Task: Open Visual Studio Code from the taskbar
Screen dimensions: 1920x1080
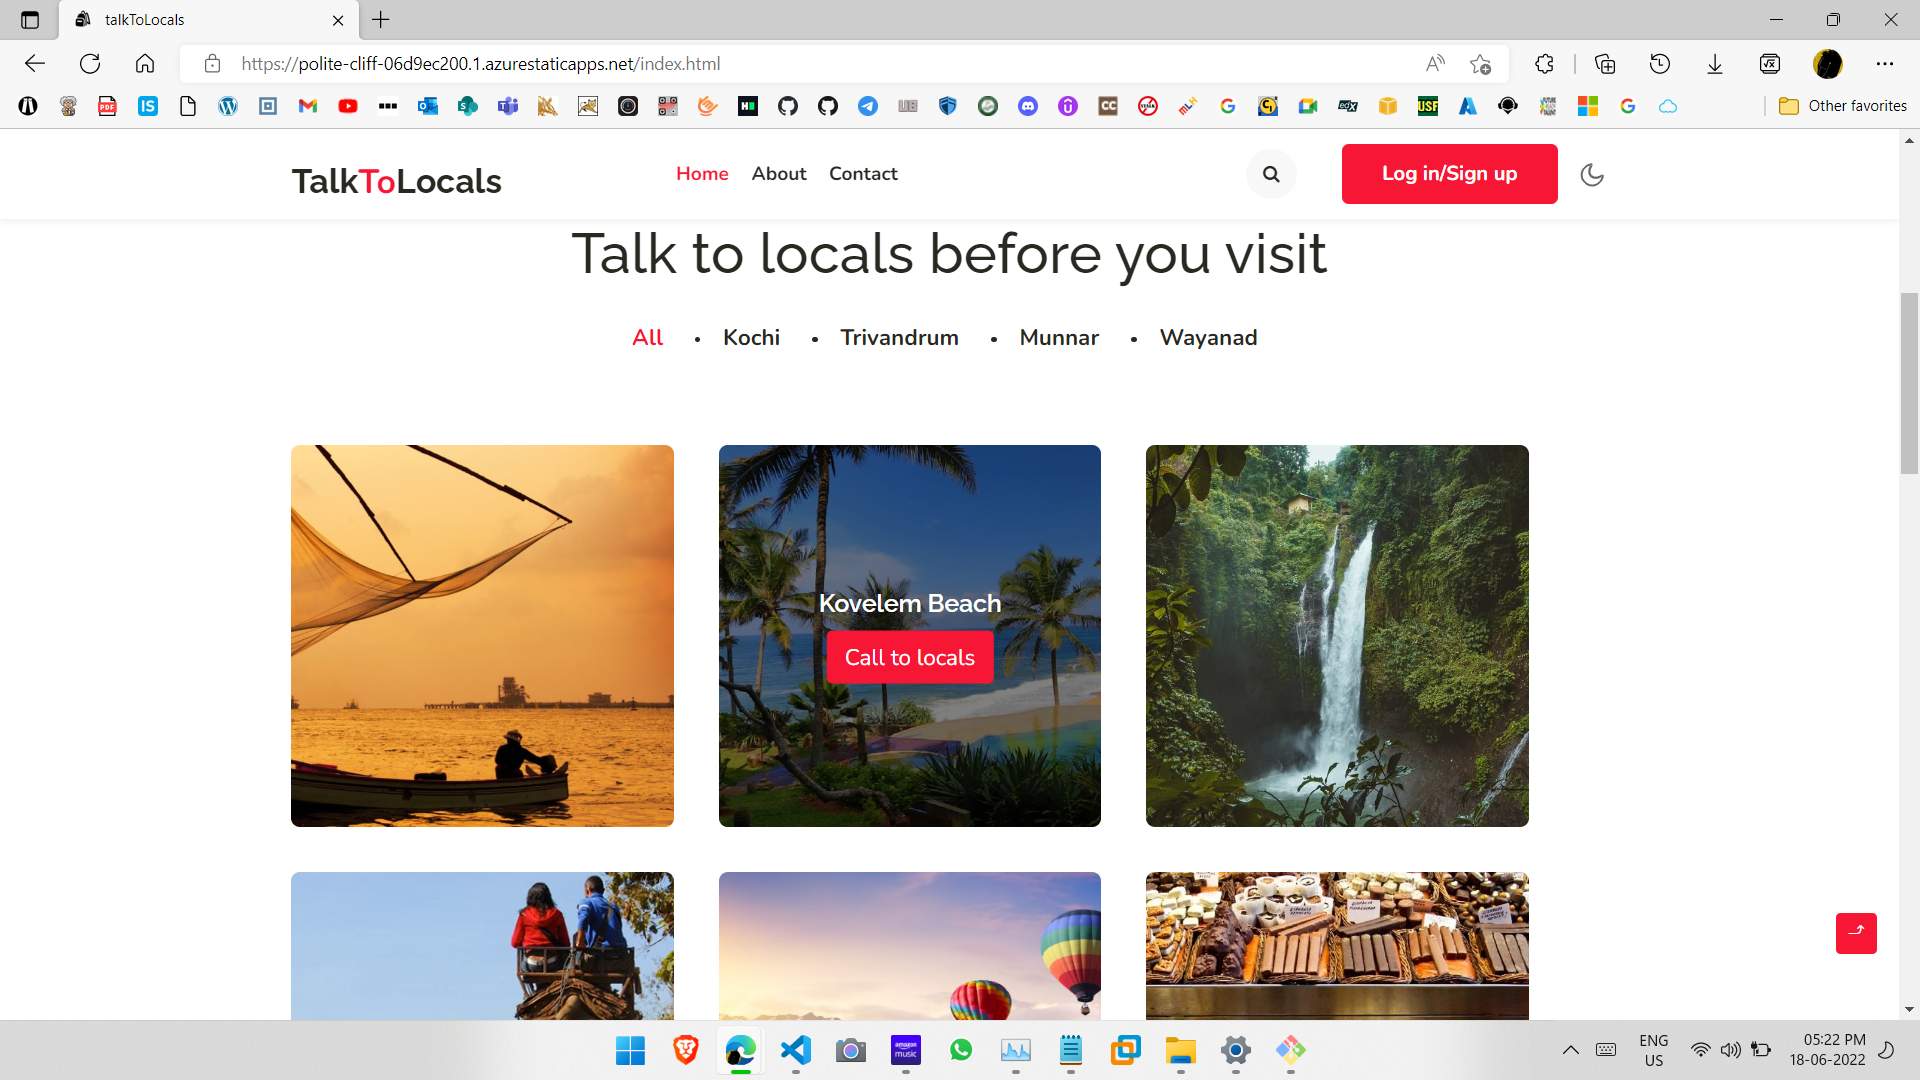Action: [x=796, y=1050]
